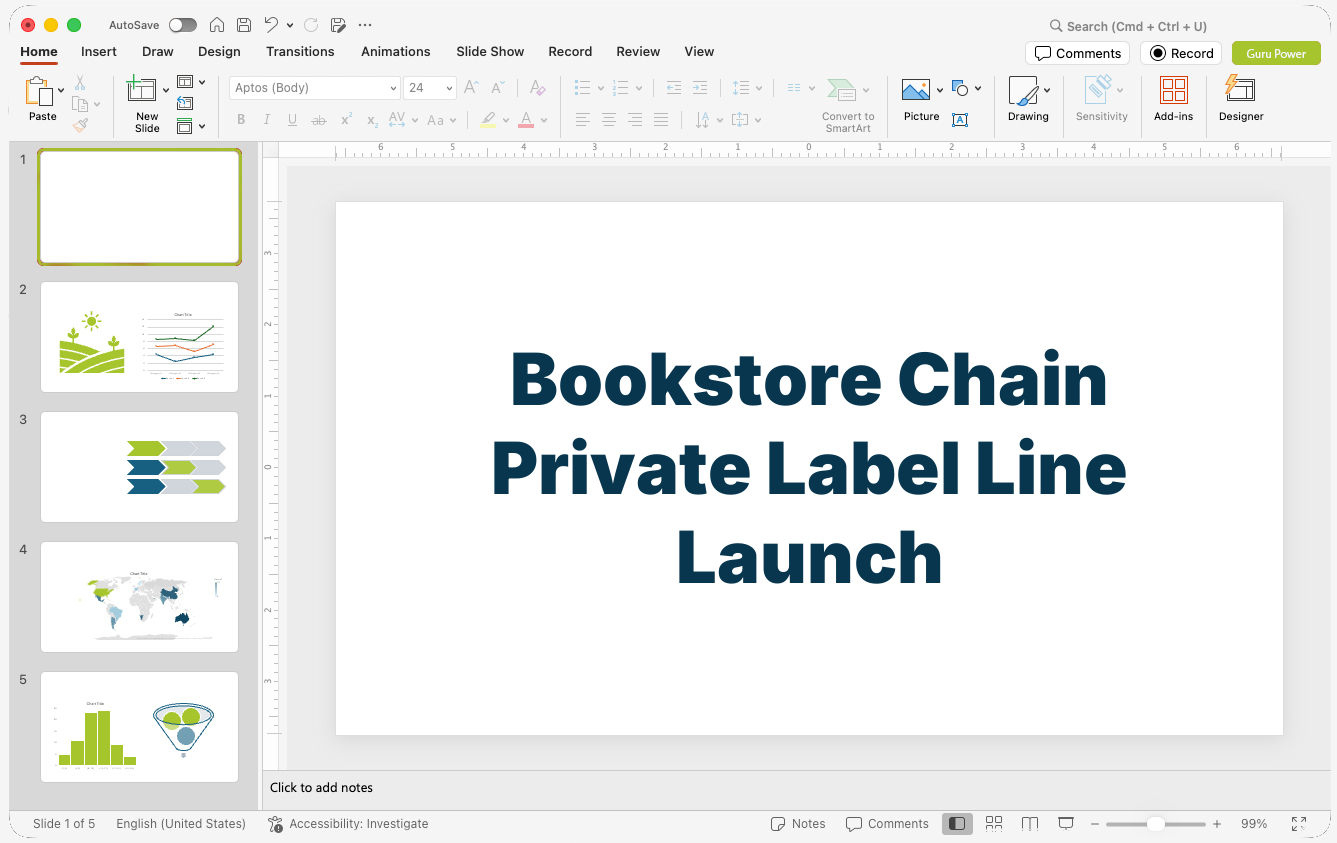
Task: Click Comments in the status bar
Action: (x=887, y=824)
